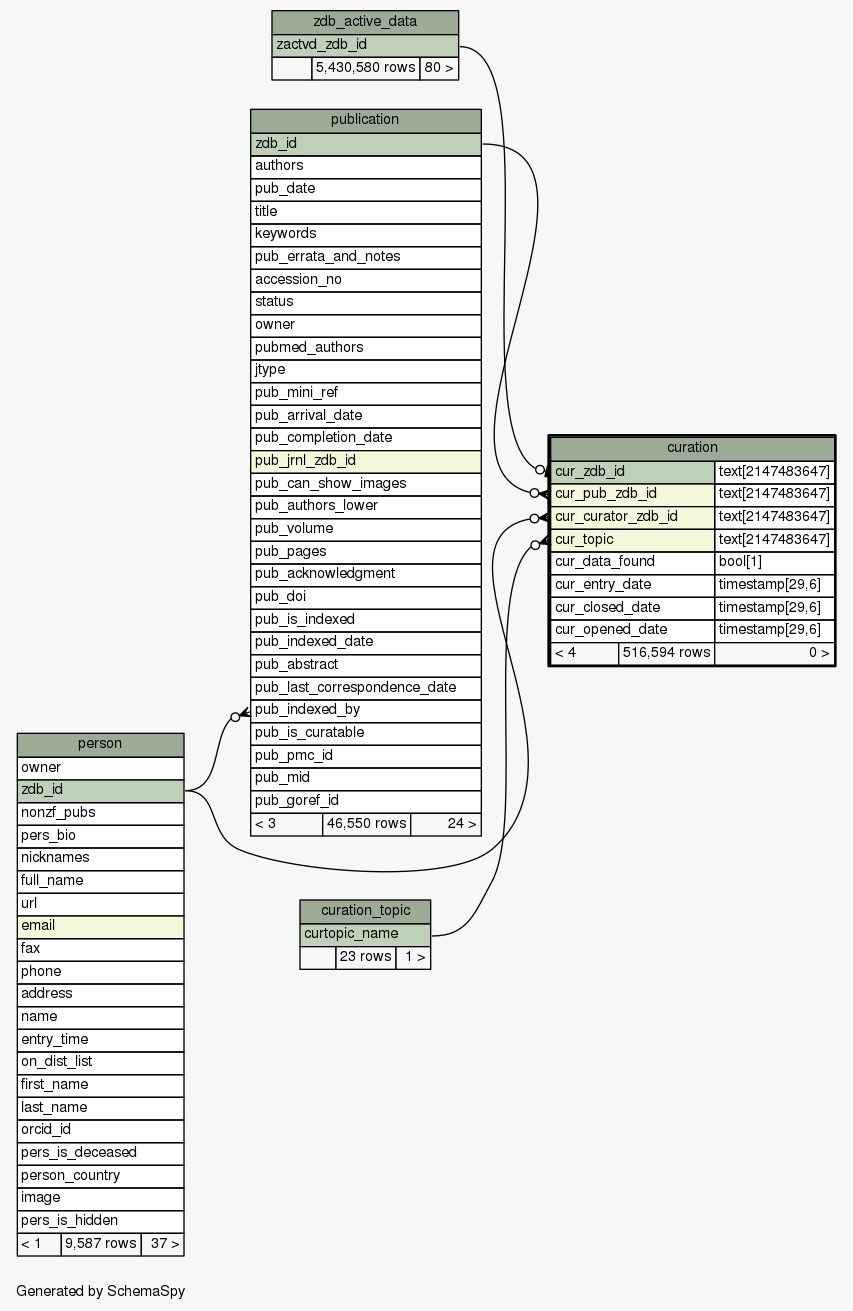Image resolution: width=853 pixels, height=1311 pixels.
Task: Click the publication table title
Action: tap(365, 120)
